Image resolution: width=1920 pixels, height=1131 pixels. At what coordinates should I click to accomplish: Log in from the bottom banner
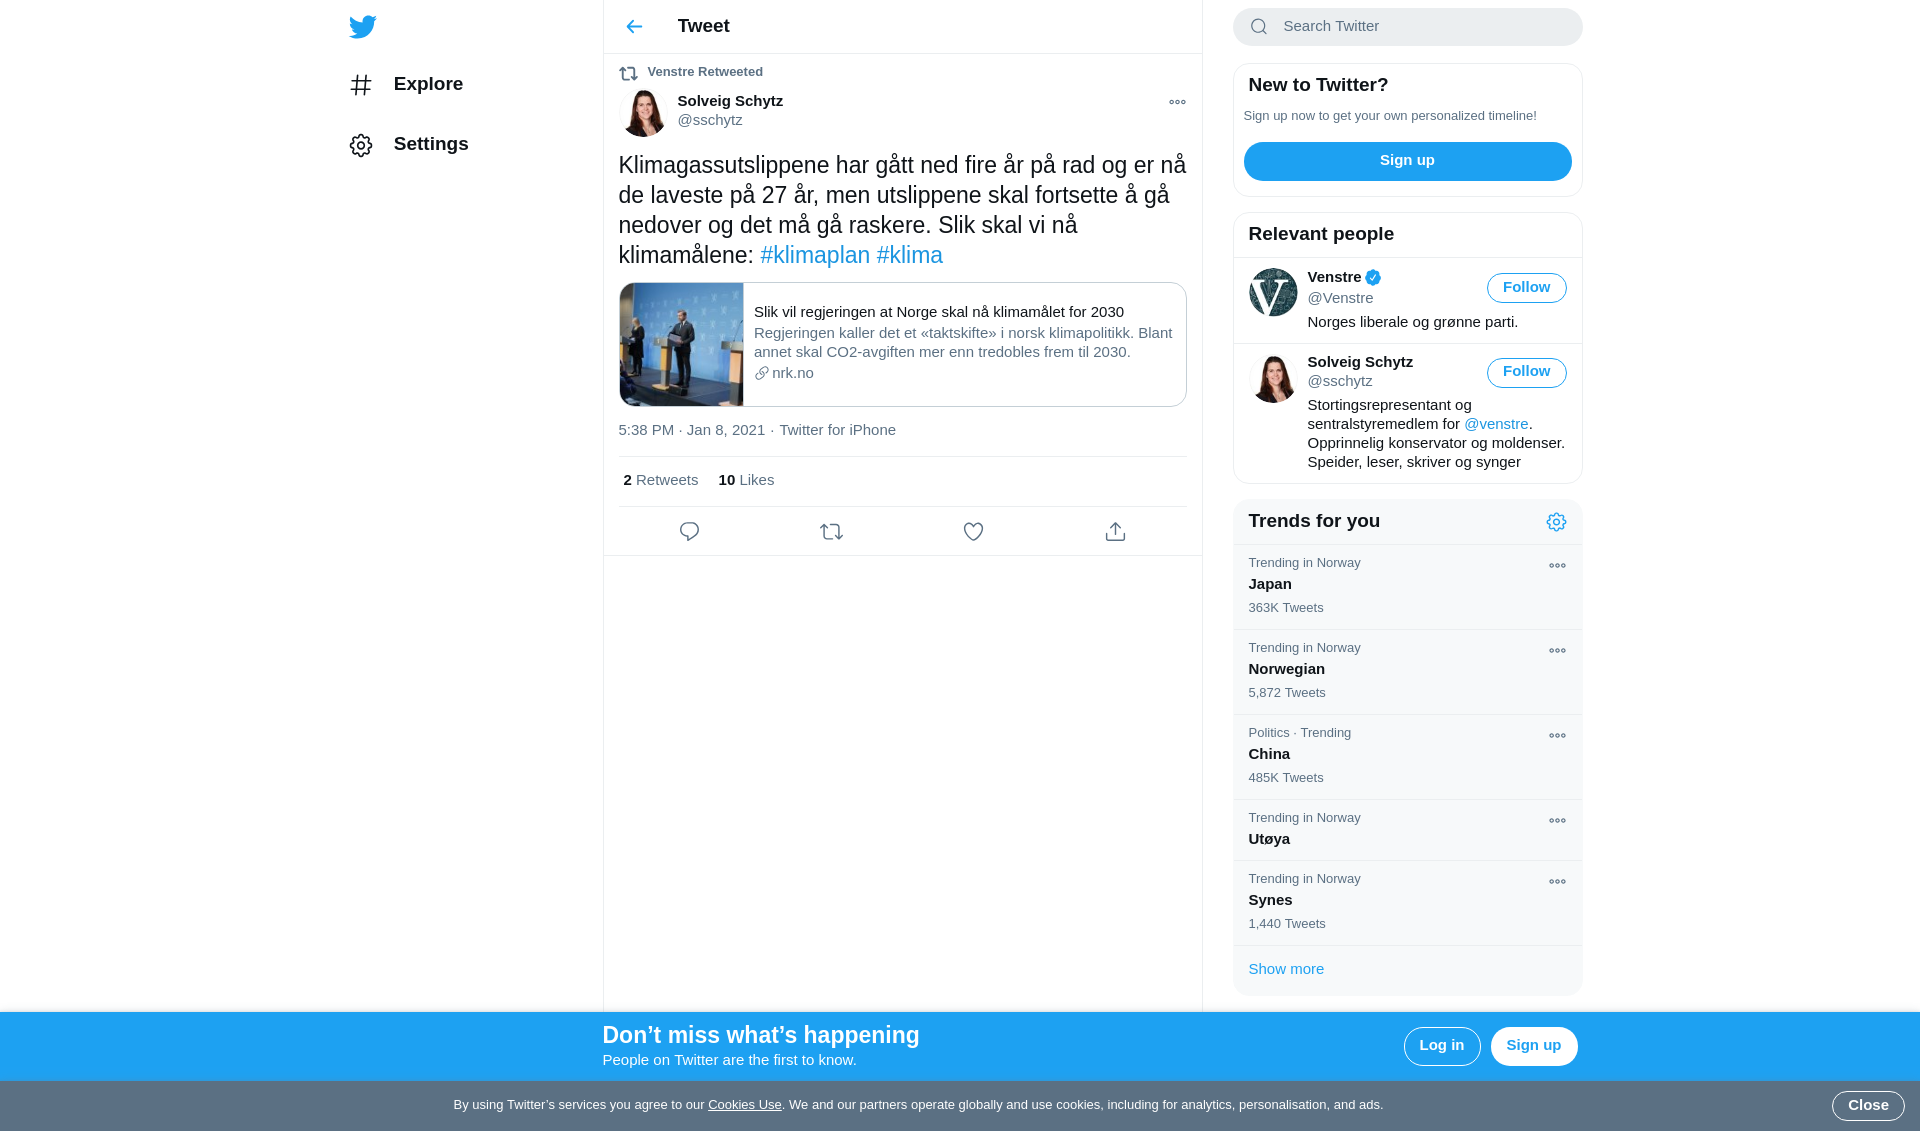(x=1441, y=1046)
